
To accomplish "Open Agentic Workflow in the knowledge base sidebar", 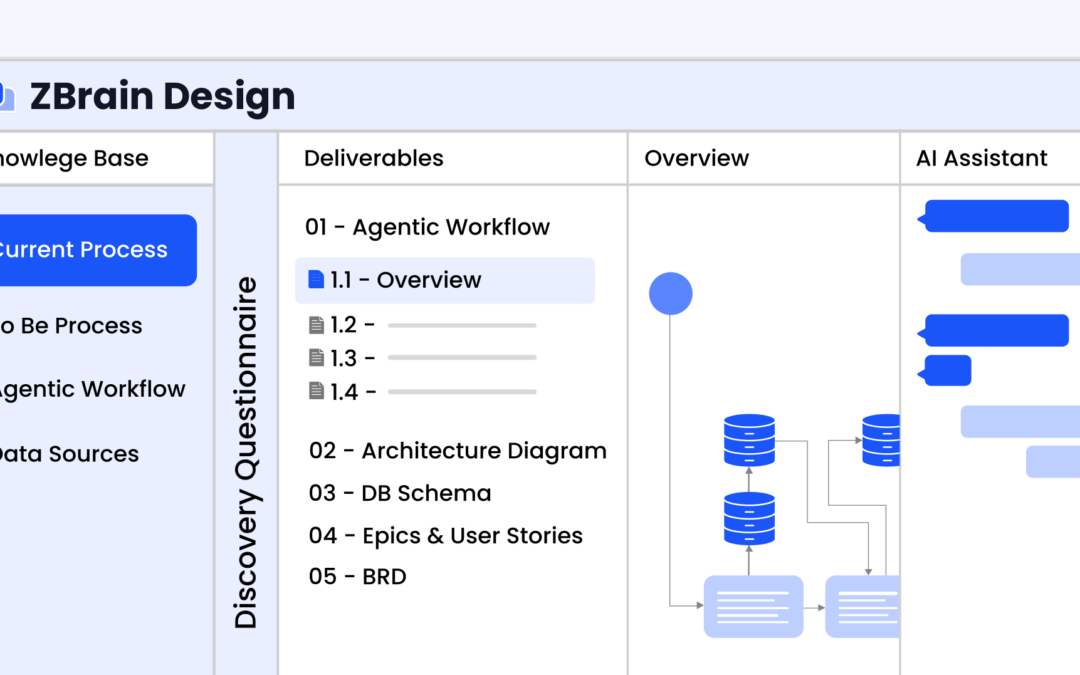I will pyautogui.click(x=92, y=389).
